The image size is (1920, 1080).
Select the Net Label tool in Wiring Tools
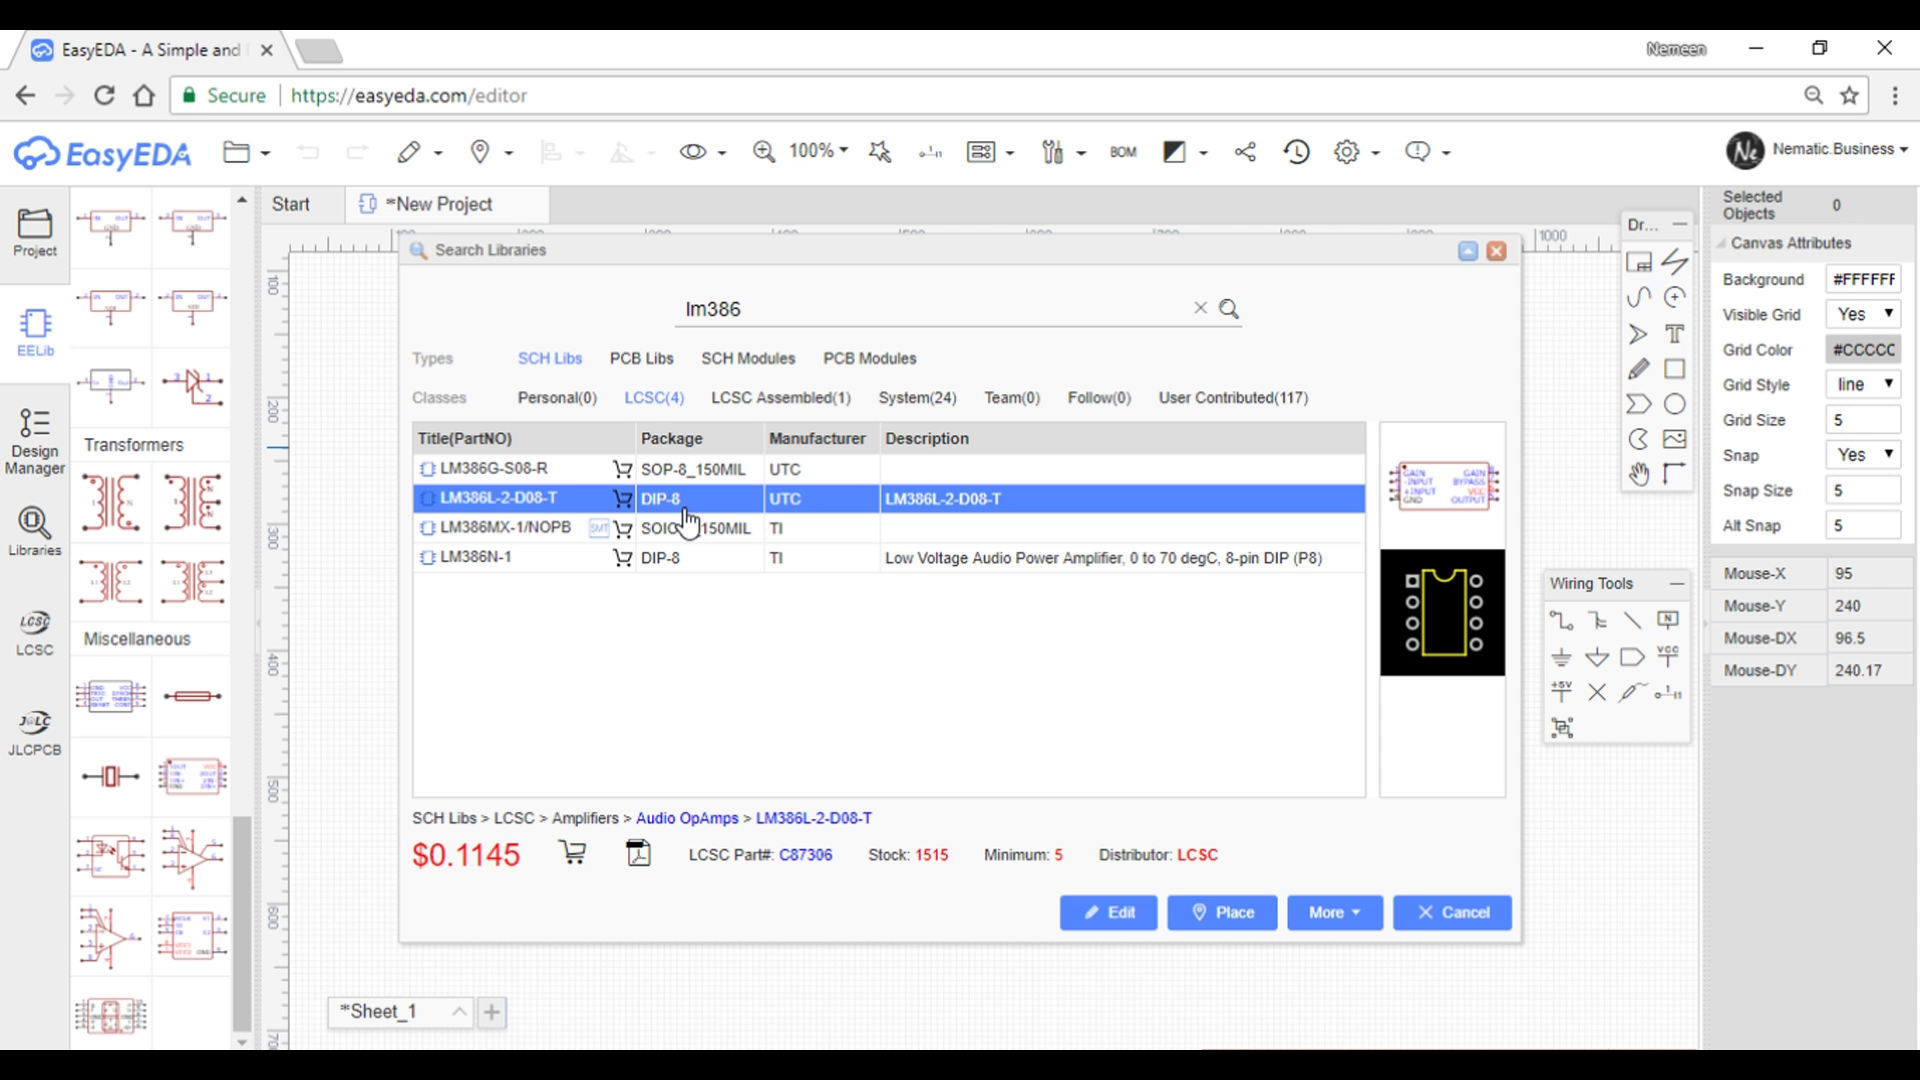pyautogui.click(x=1668, y=620)
